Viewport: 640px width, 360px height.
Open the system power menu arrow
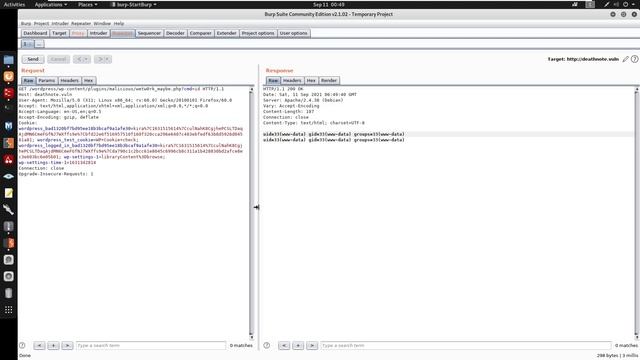pos(634,4)
